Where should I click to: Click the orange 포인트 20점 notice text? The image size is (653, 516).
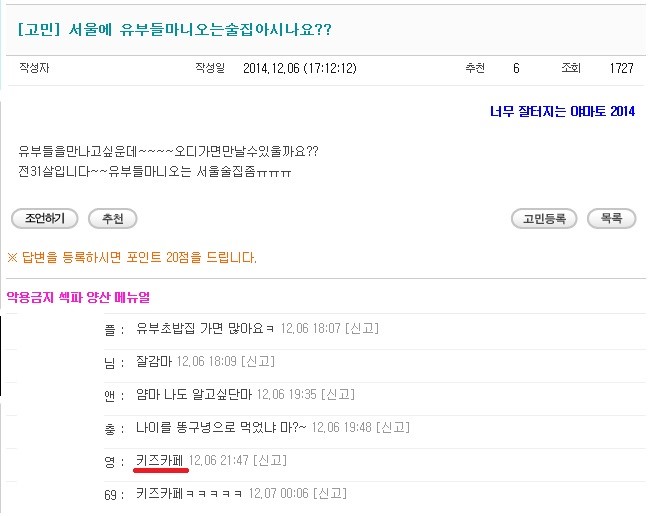pos(132,258)
